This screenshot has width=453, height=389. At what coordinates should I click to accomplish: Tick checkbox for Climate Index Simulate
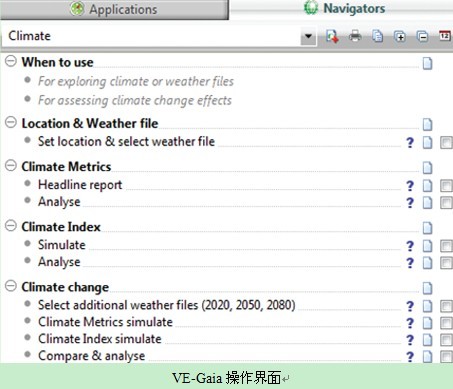tap(446, 246)
